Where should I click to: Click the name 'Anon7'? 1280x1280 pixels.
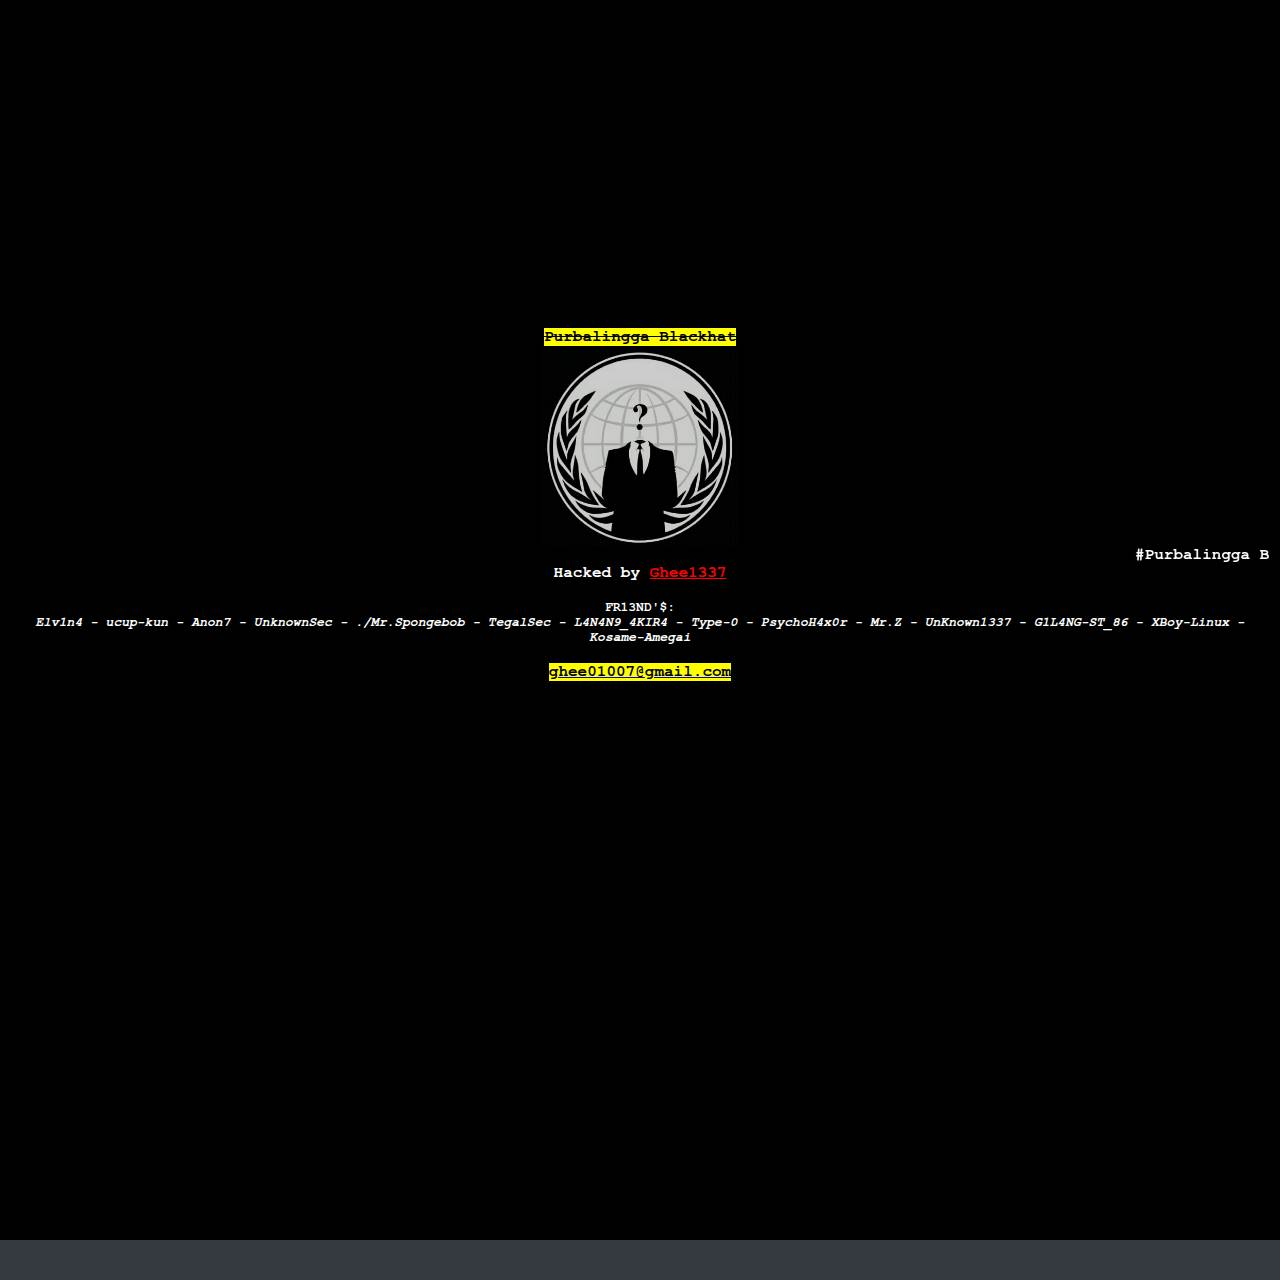pos(211,622)
